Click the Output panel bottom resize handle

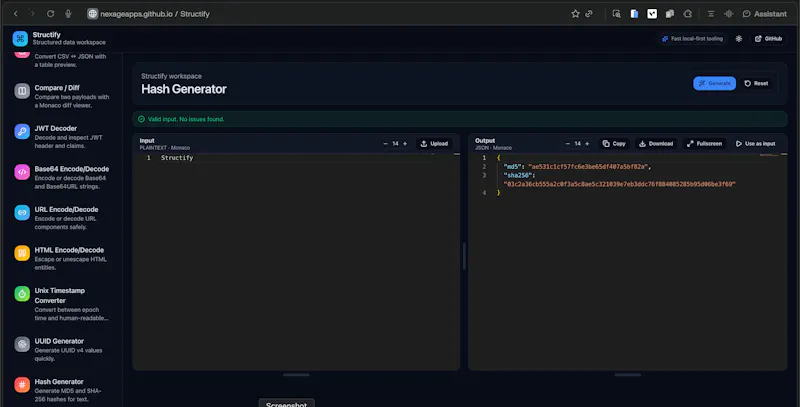pyautogui.click(x=628, y=375)
